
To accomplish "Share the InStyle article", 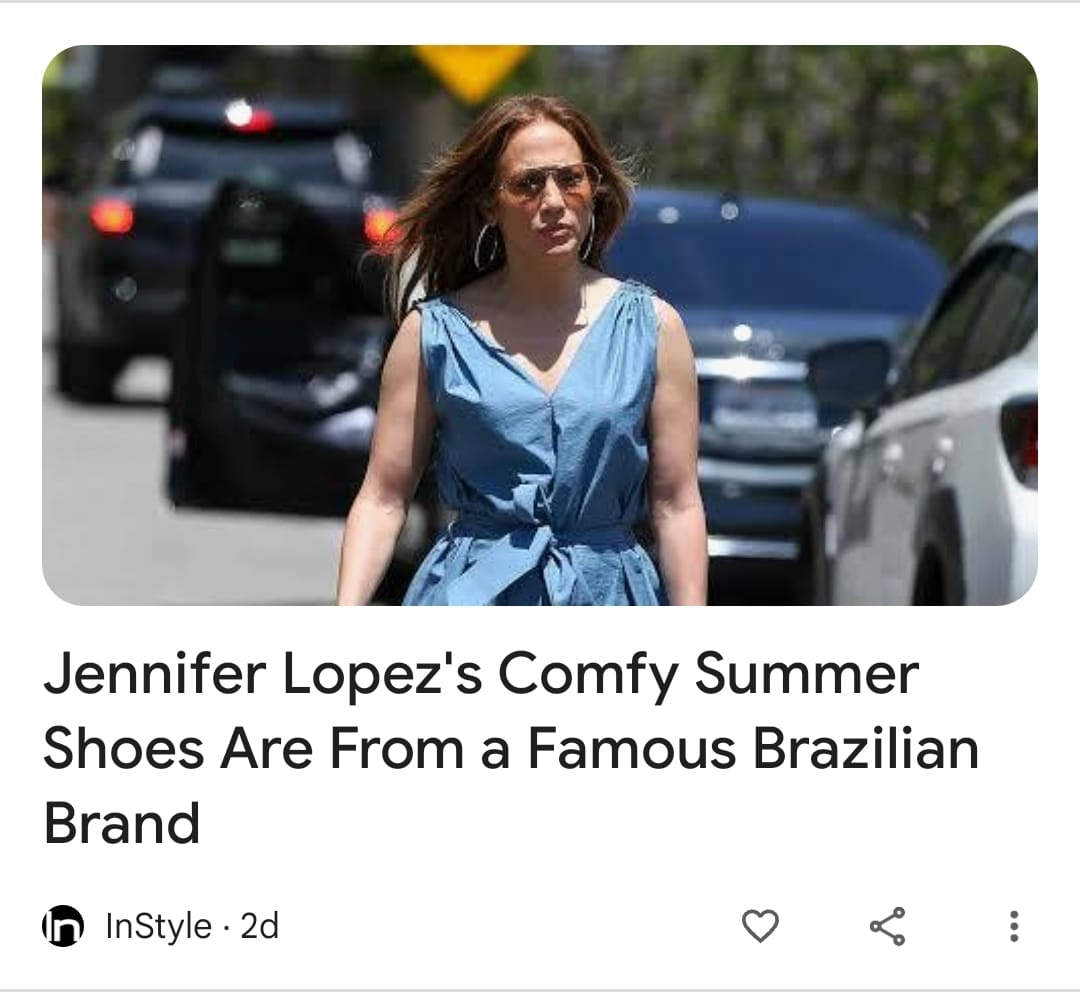I will (887, 926).
